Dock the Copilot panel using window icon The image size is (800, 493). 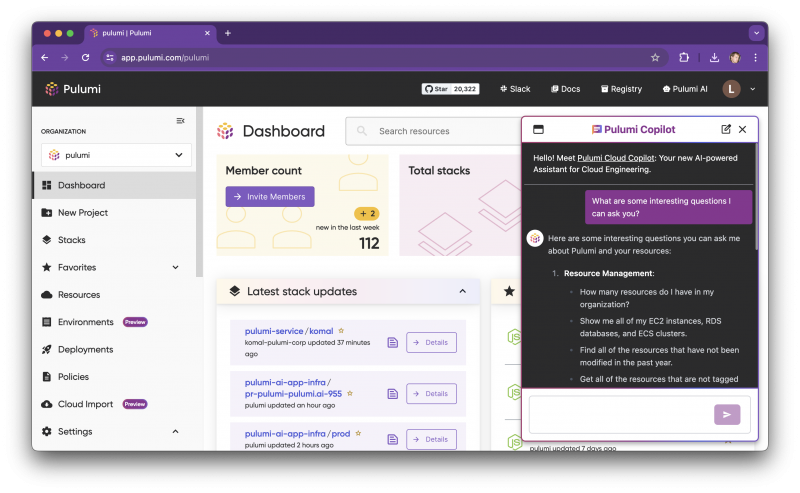(538, 130)
